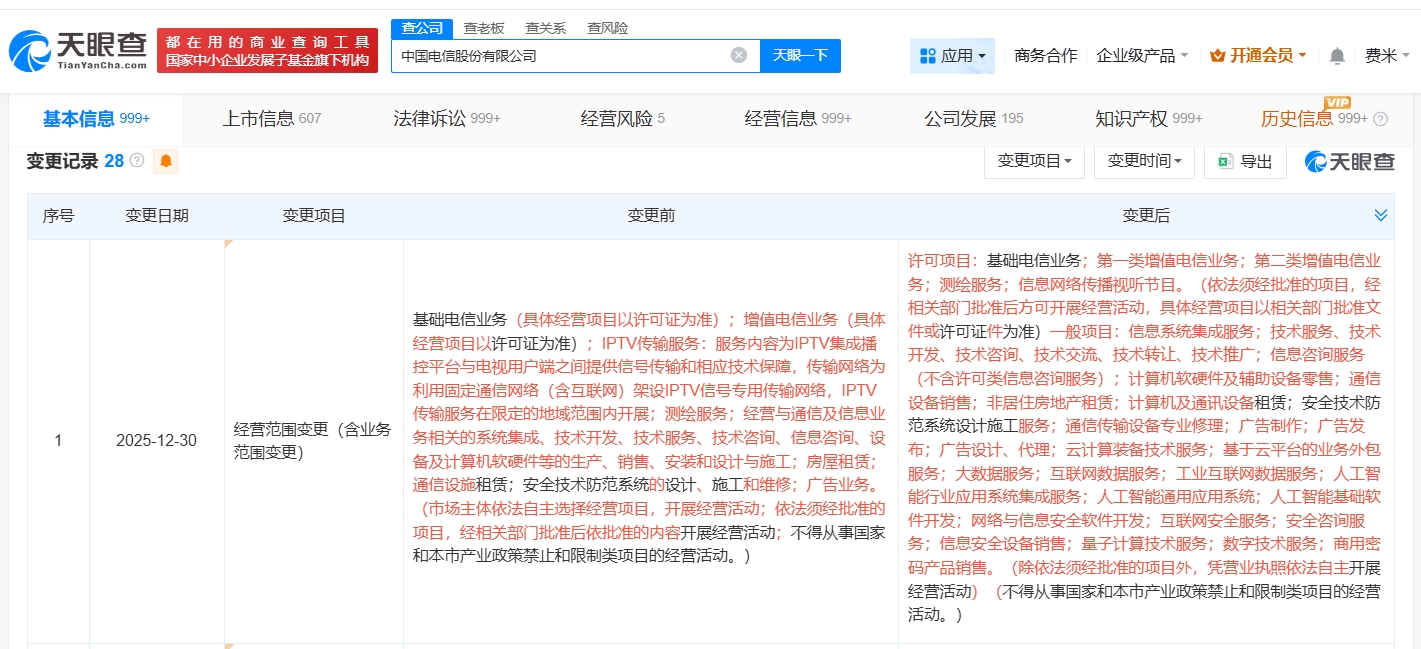This screenshot has width=1421, height=649.
Task: Click the 导出 export button
Action: click(x=1245, y=161)
